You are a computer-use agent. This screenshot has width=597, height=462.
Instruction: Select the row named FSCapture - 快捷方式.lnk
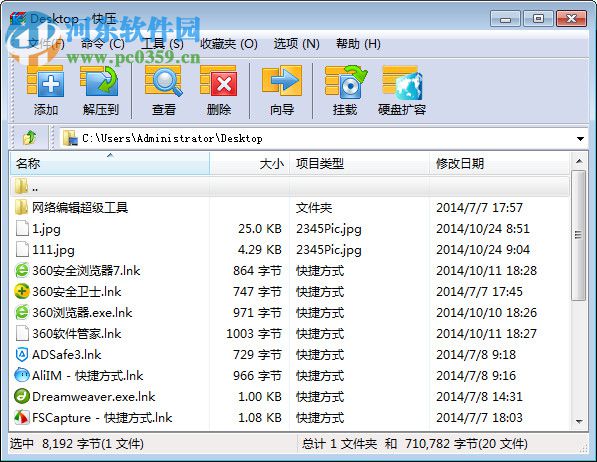(x=290, y=417)
